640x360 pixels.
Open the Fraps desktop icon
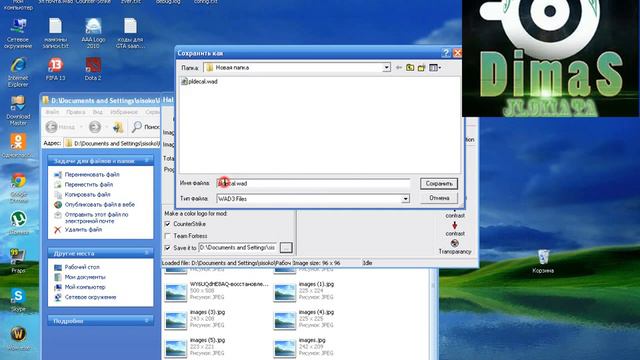pyautogui.click(x=18, y=260)
